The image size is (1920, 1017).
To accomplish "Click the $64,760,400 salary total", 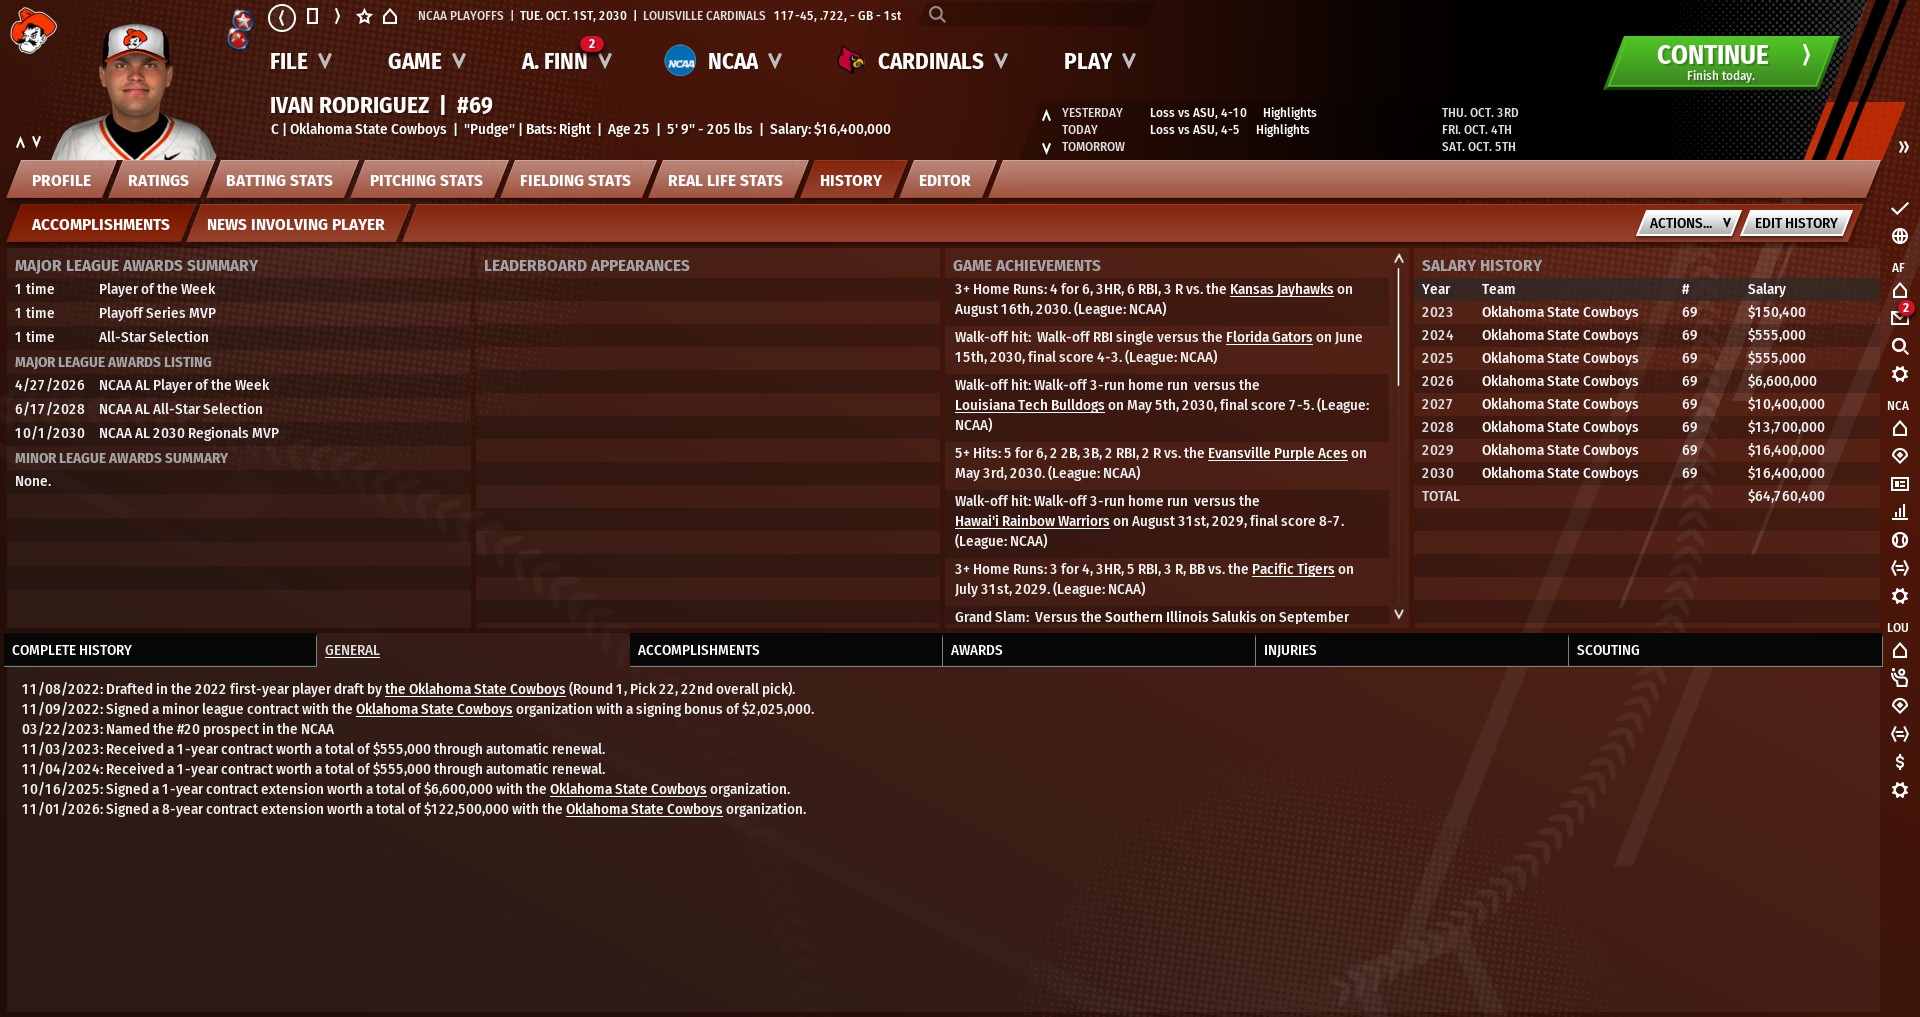I will [x=1786, y=496].
